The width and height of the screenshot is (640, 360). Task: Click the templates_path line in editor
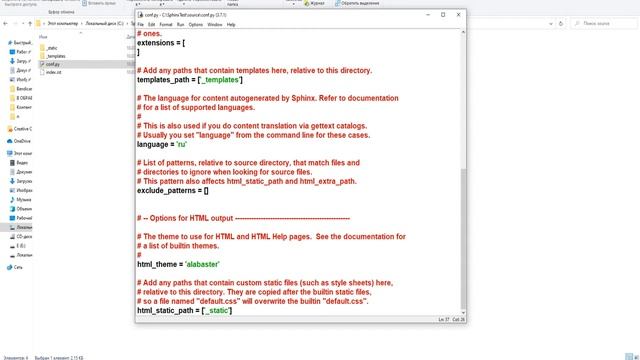pyautogui.click(x=190, y=80)
